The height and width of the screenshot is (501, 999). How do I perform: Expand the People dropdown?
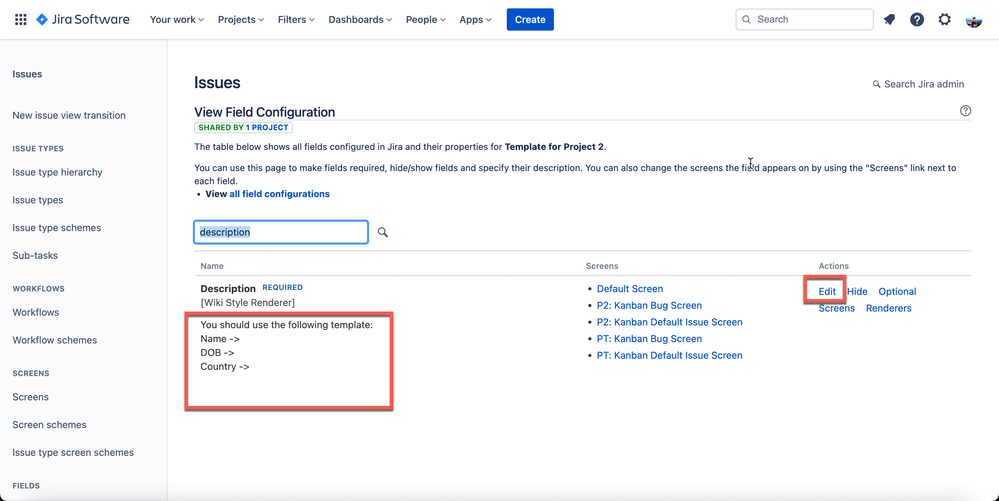click(x=426, y=20)
